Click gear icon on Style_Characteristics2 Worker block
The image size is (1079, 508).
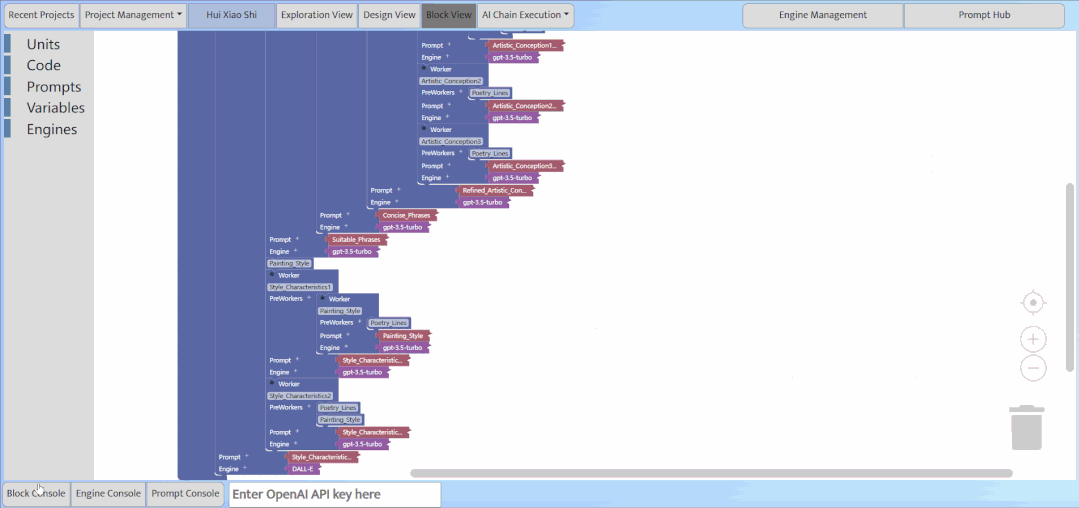coord(272,383)
